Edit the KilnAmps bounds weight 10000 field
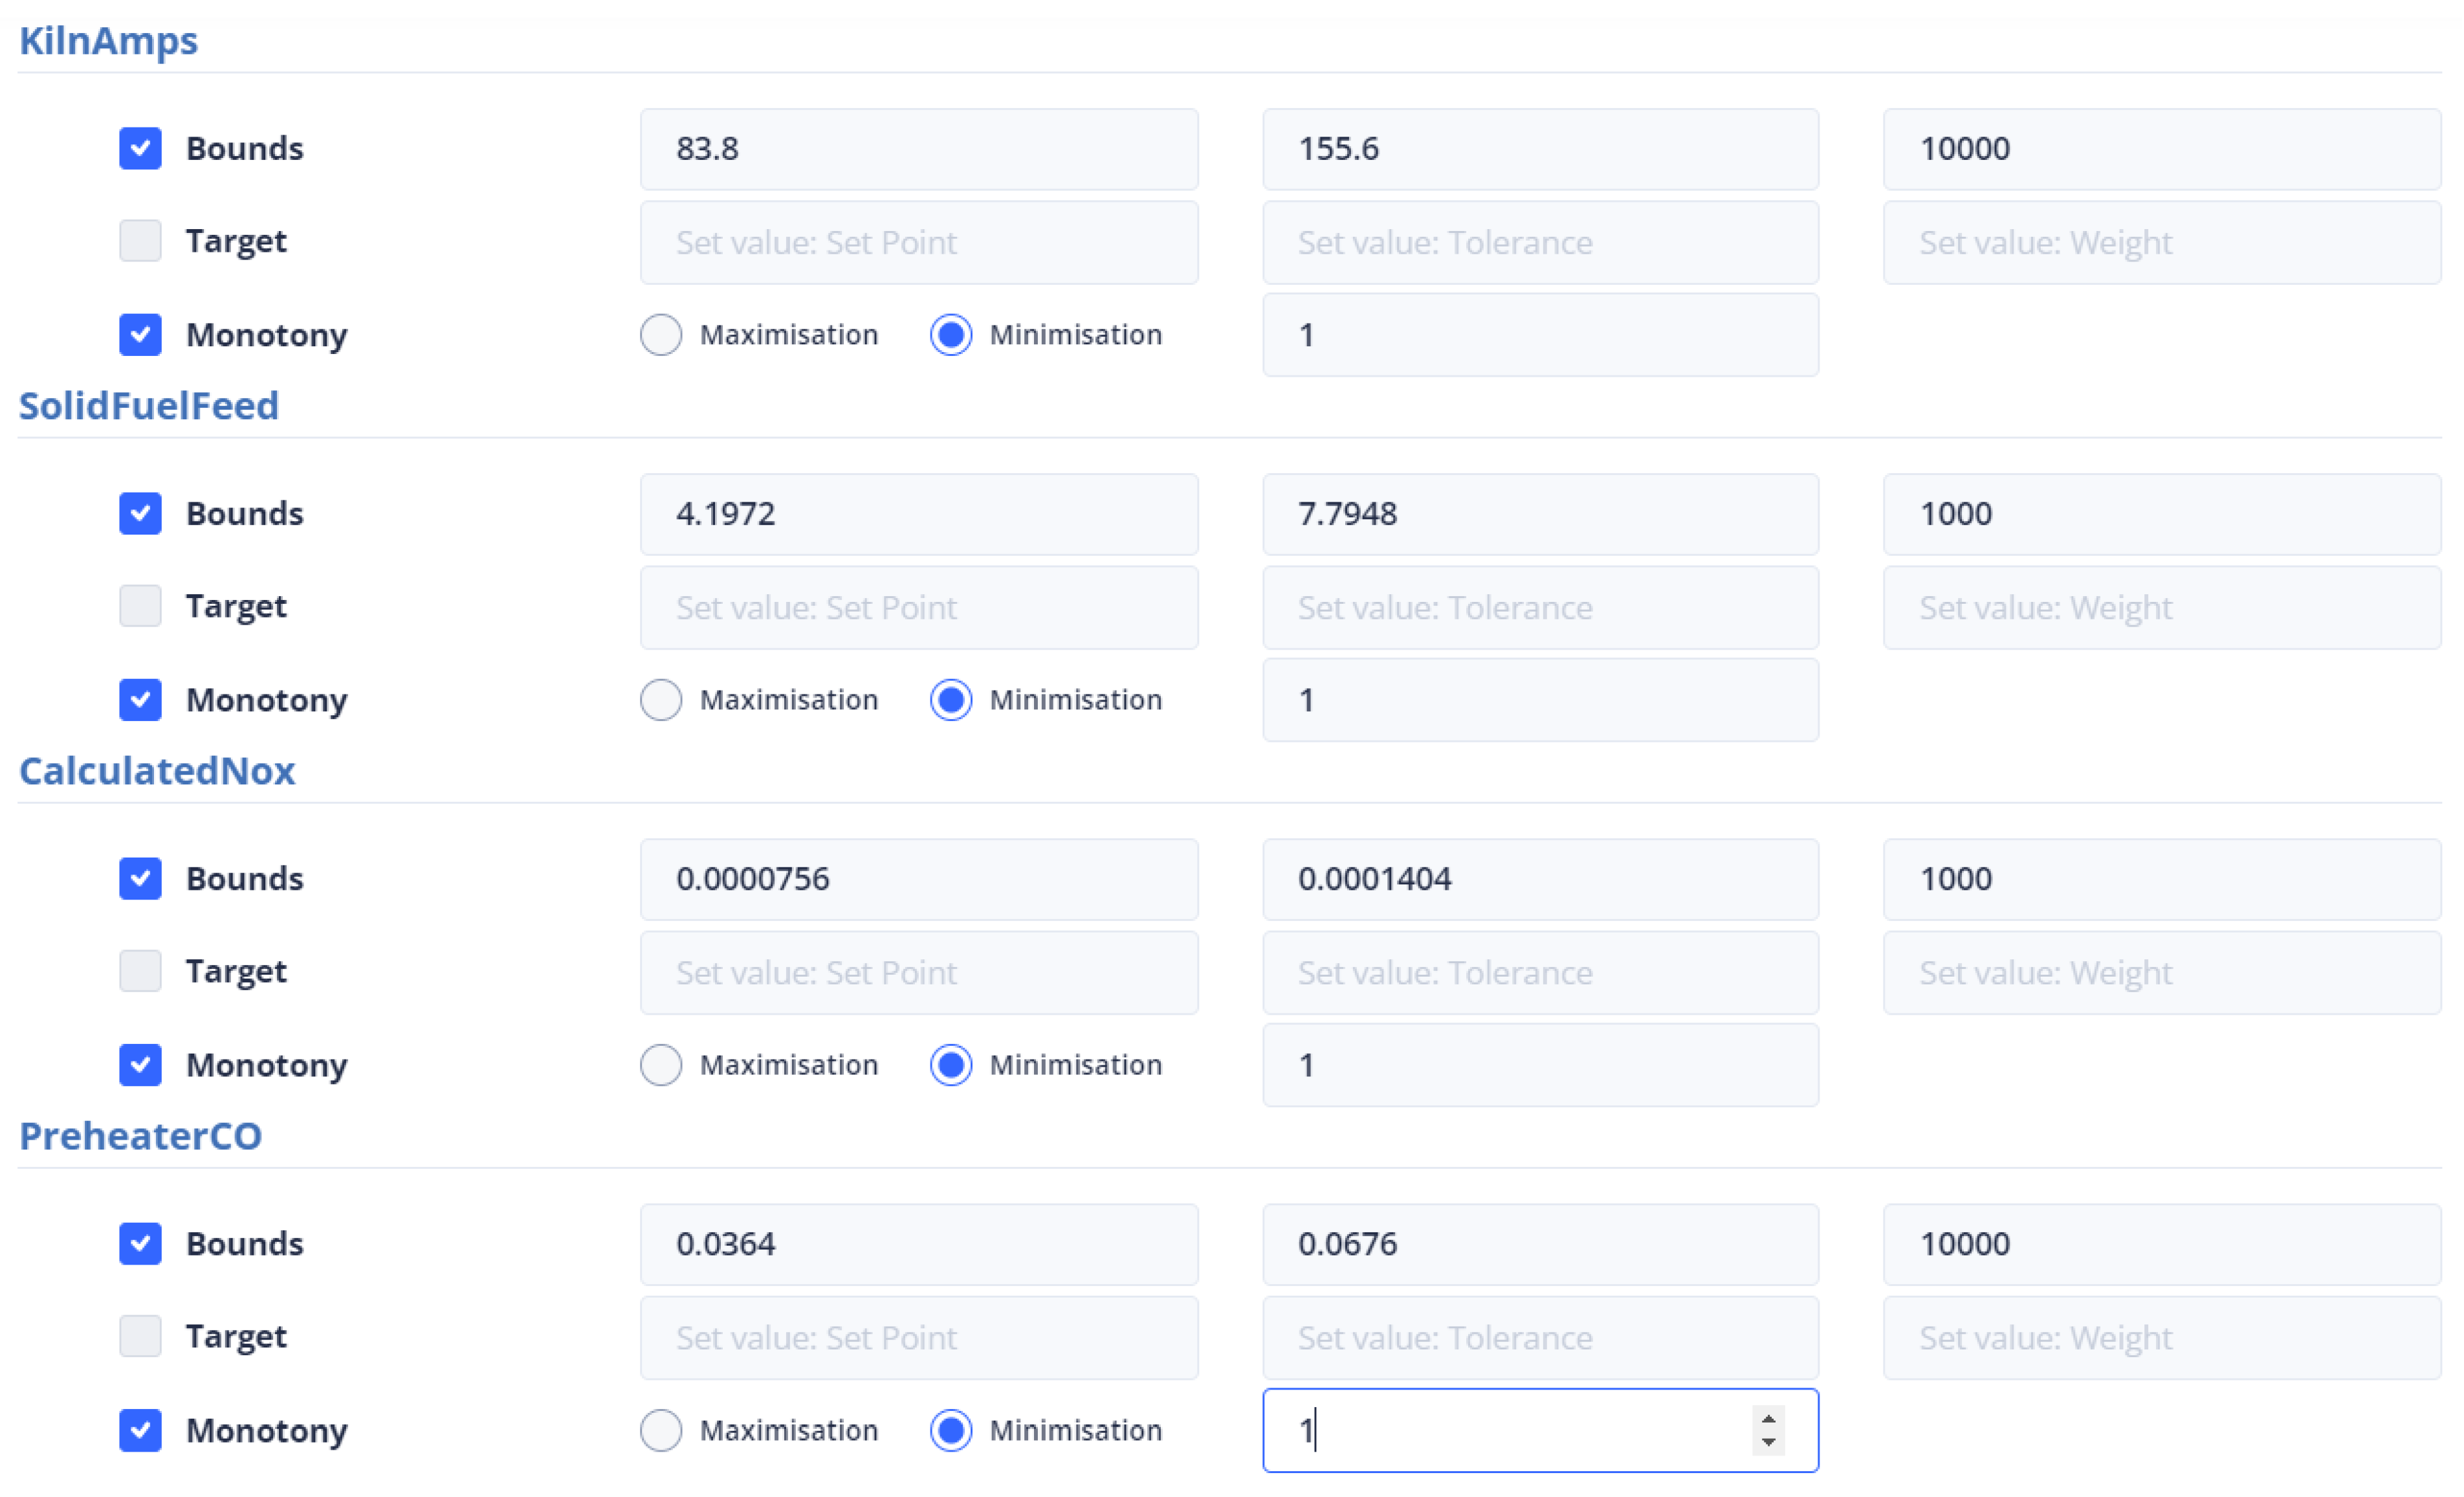Image resolution: width=2464 pixels, height=1497 pixels. click(2160, 149)
